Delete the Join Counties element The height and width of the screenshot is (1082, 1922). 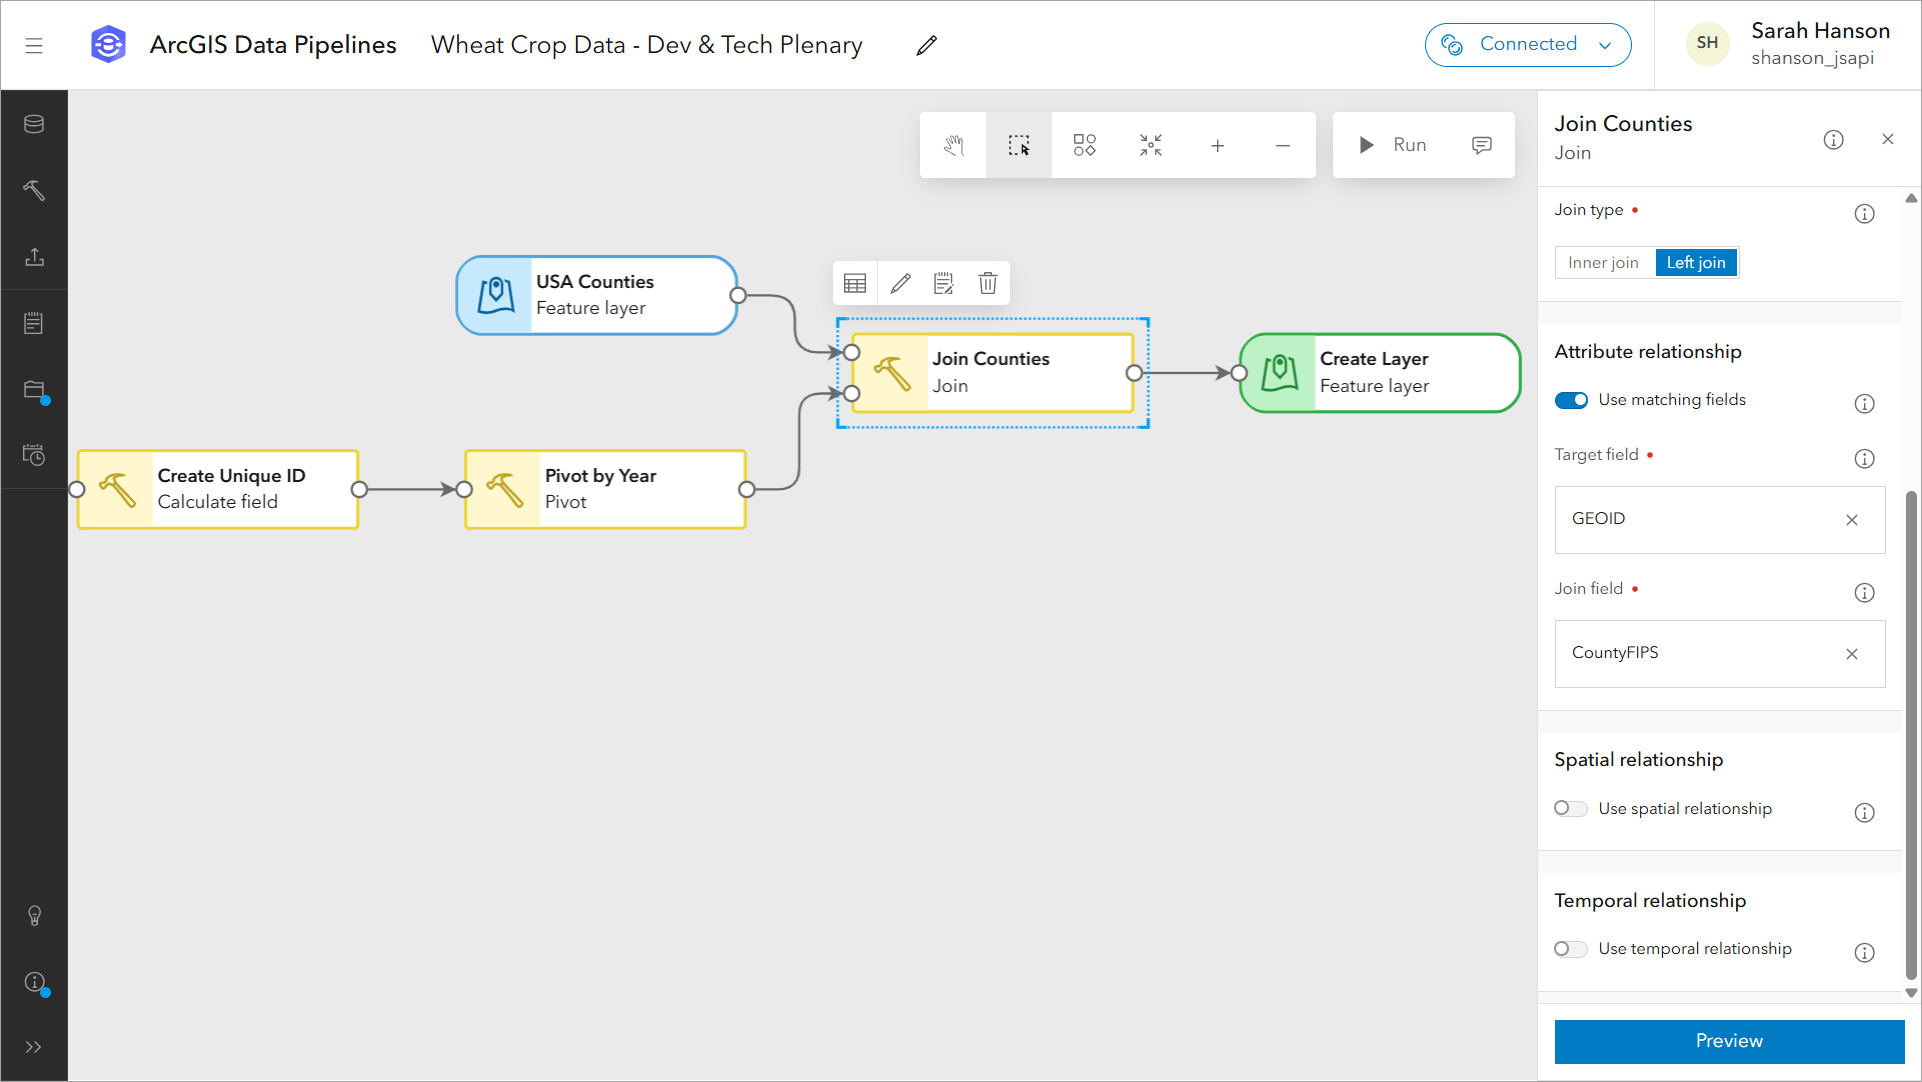[988, 283]
